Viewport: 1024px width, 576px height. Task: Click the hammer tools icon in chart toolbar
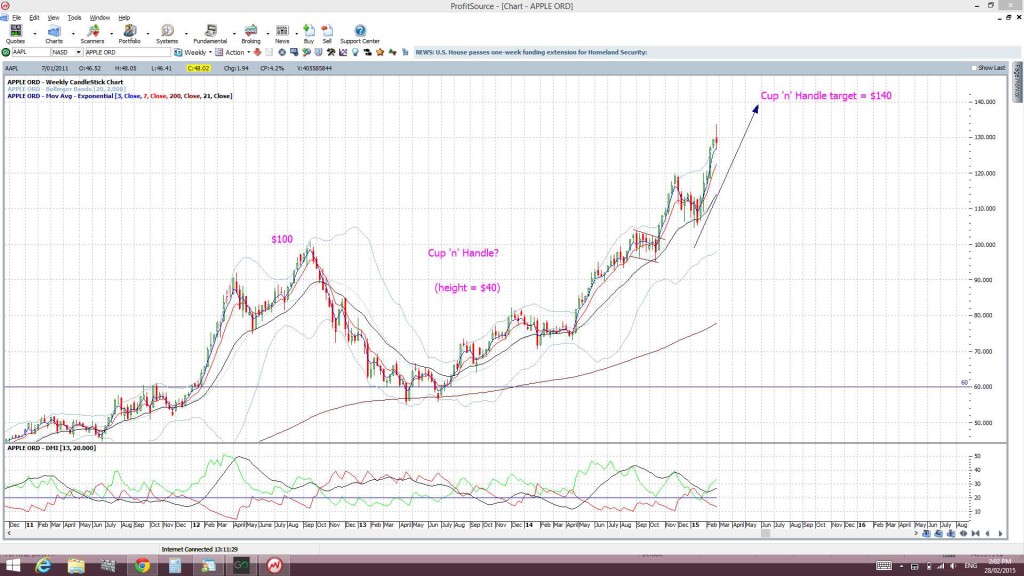(x=331, y=52)
